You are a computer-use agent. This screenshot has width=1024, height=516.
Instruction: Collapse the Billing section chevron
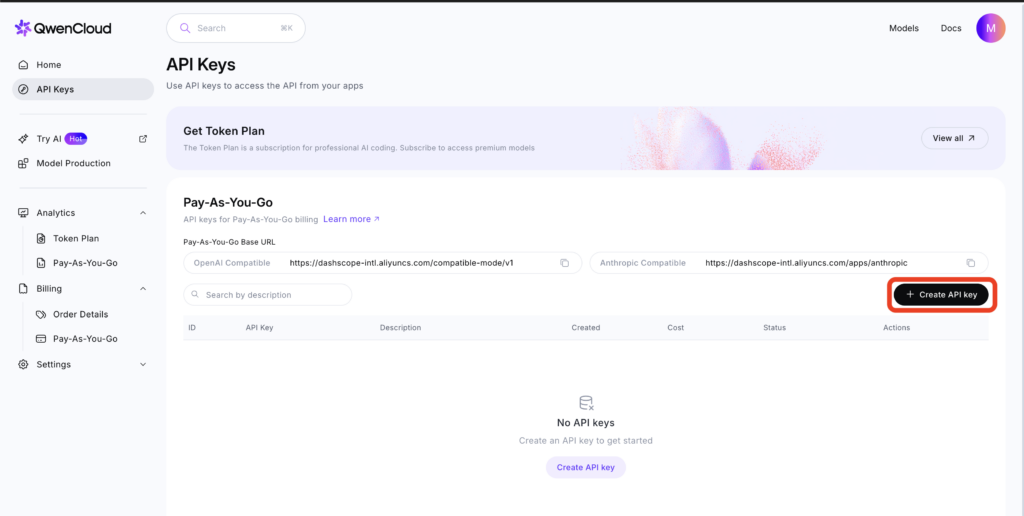click(143, 289)
